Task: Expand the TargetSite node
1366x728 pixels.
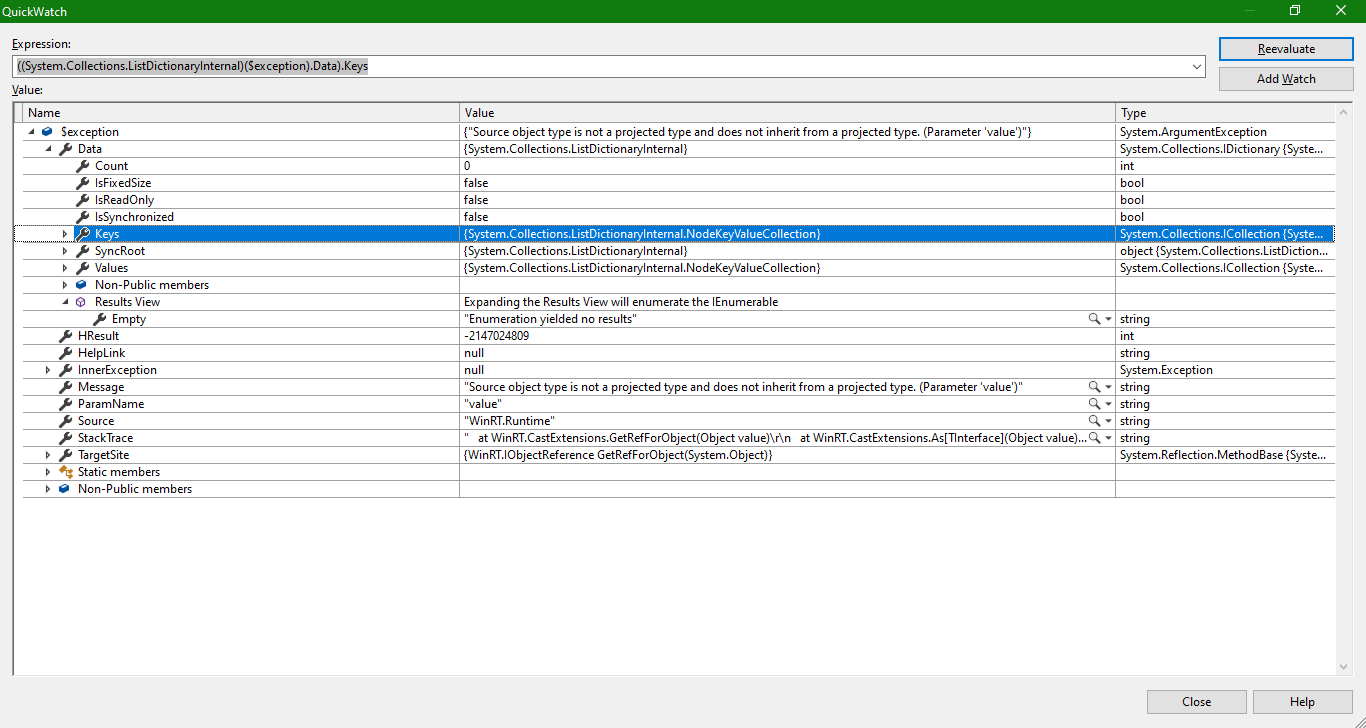Action: [48, 454]
